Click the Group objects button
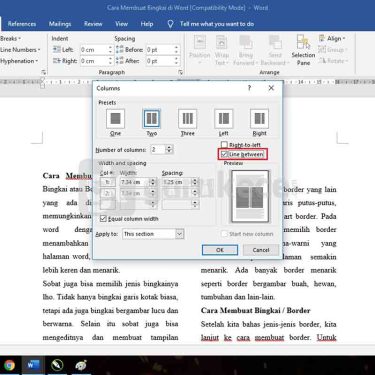 pos(332,50)
